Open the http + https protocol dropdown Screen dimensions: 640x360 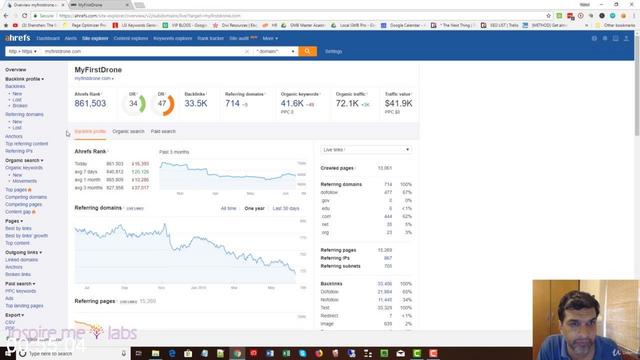coord(23,51)
